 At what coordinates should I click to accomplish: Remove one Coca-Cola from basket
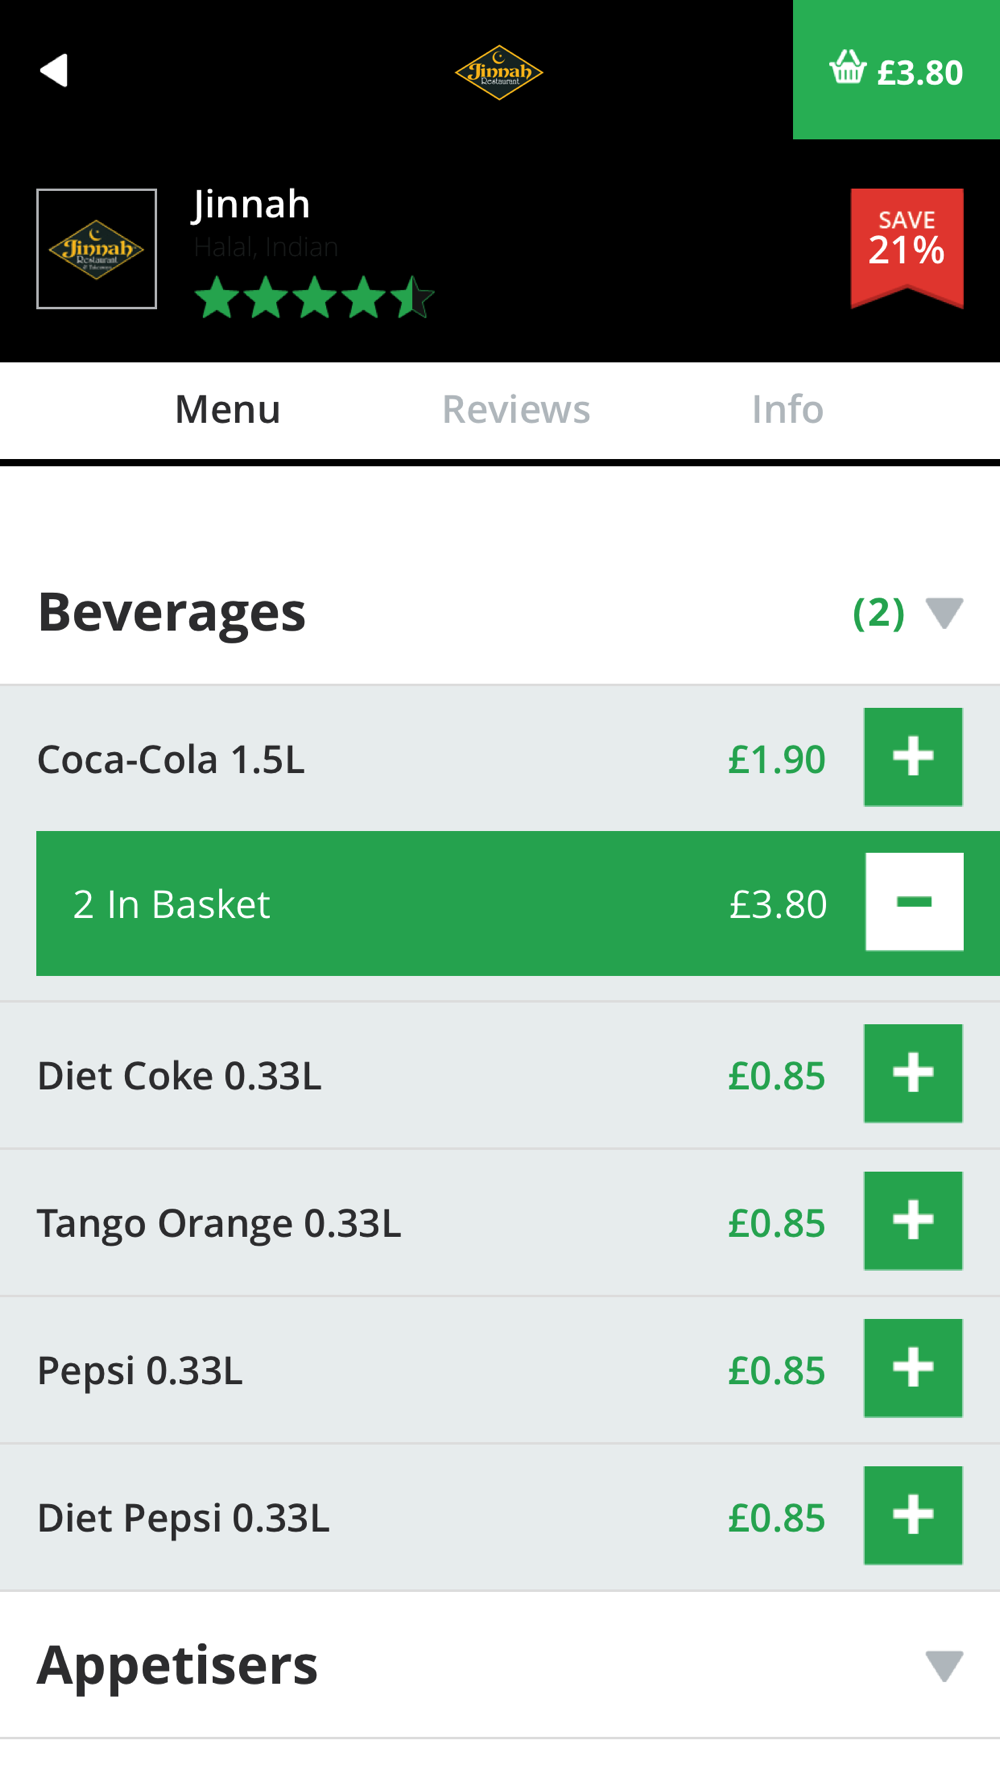click(x=914, y=902)
